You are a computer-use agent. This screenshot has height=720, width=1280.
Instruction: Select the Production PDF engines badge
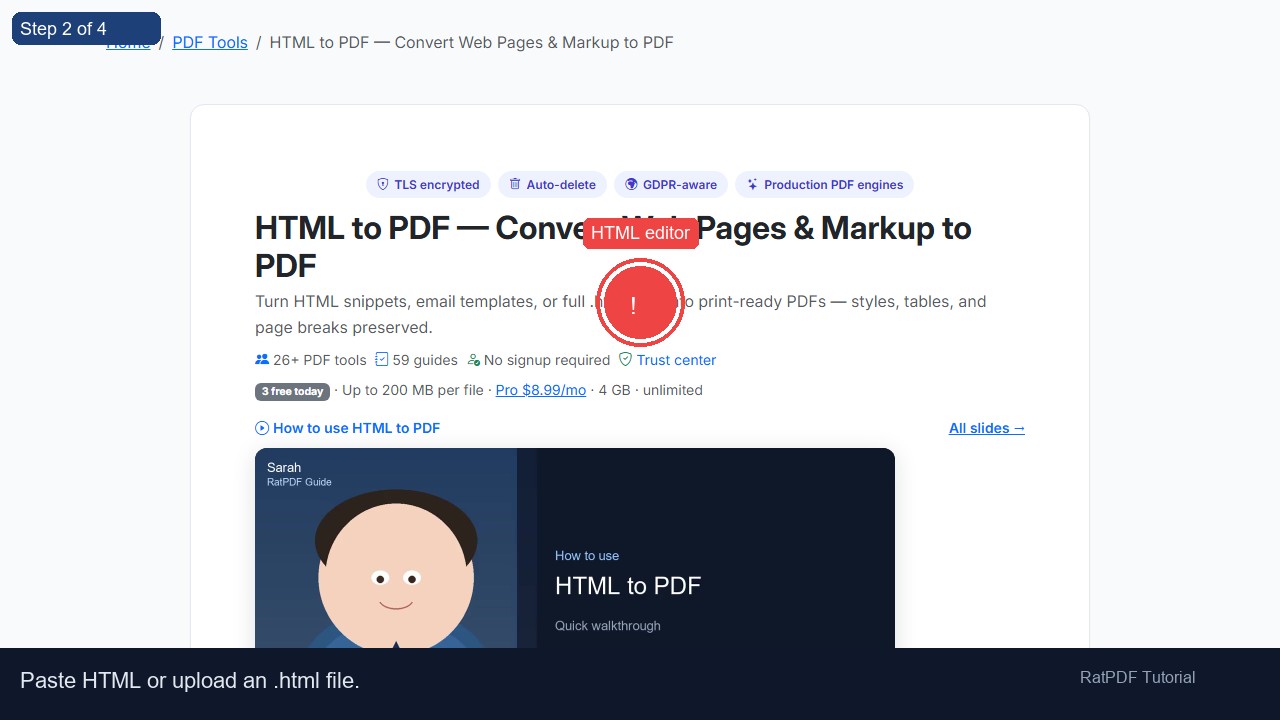point(824,184)
